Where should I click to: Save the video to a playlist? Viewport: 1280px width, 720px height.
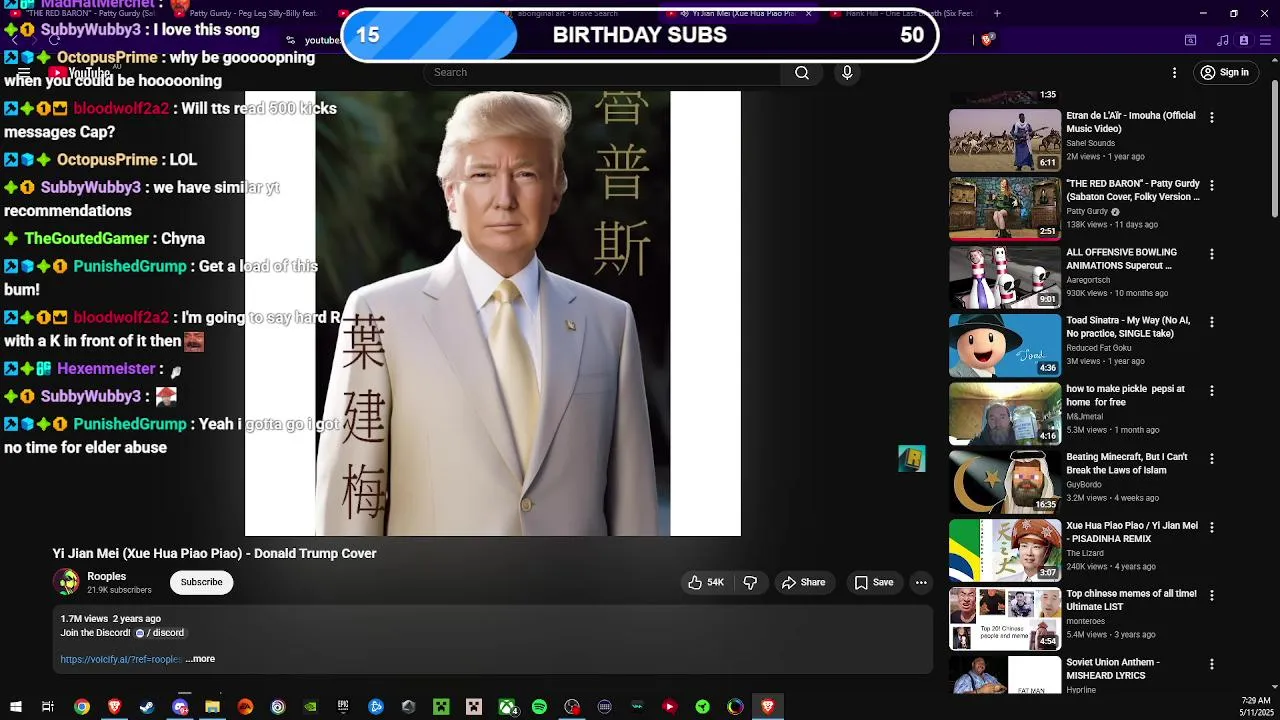[x=874, y=582]
